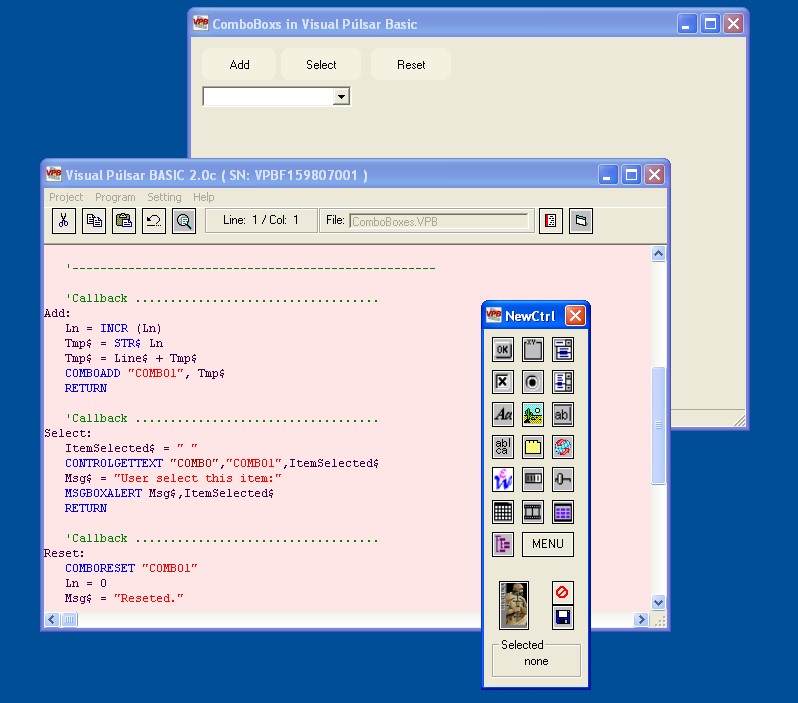Select the film strip video control tool

[x=532, y=512]
